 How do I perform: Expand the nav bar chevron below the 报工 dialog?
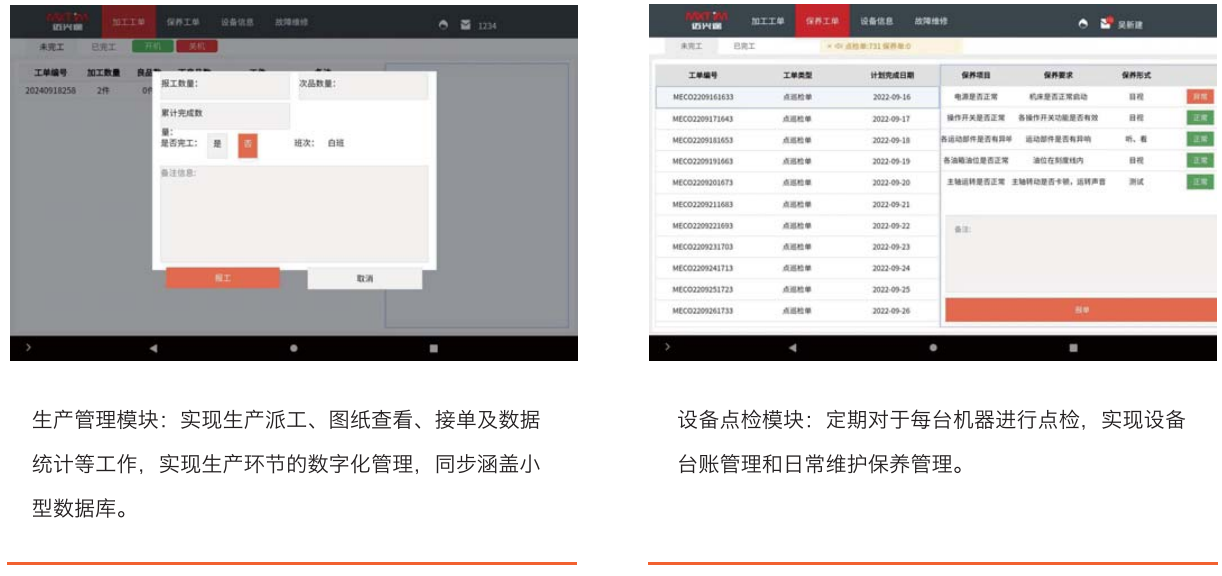(28, 348)
